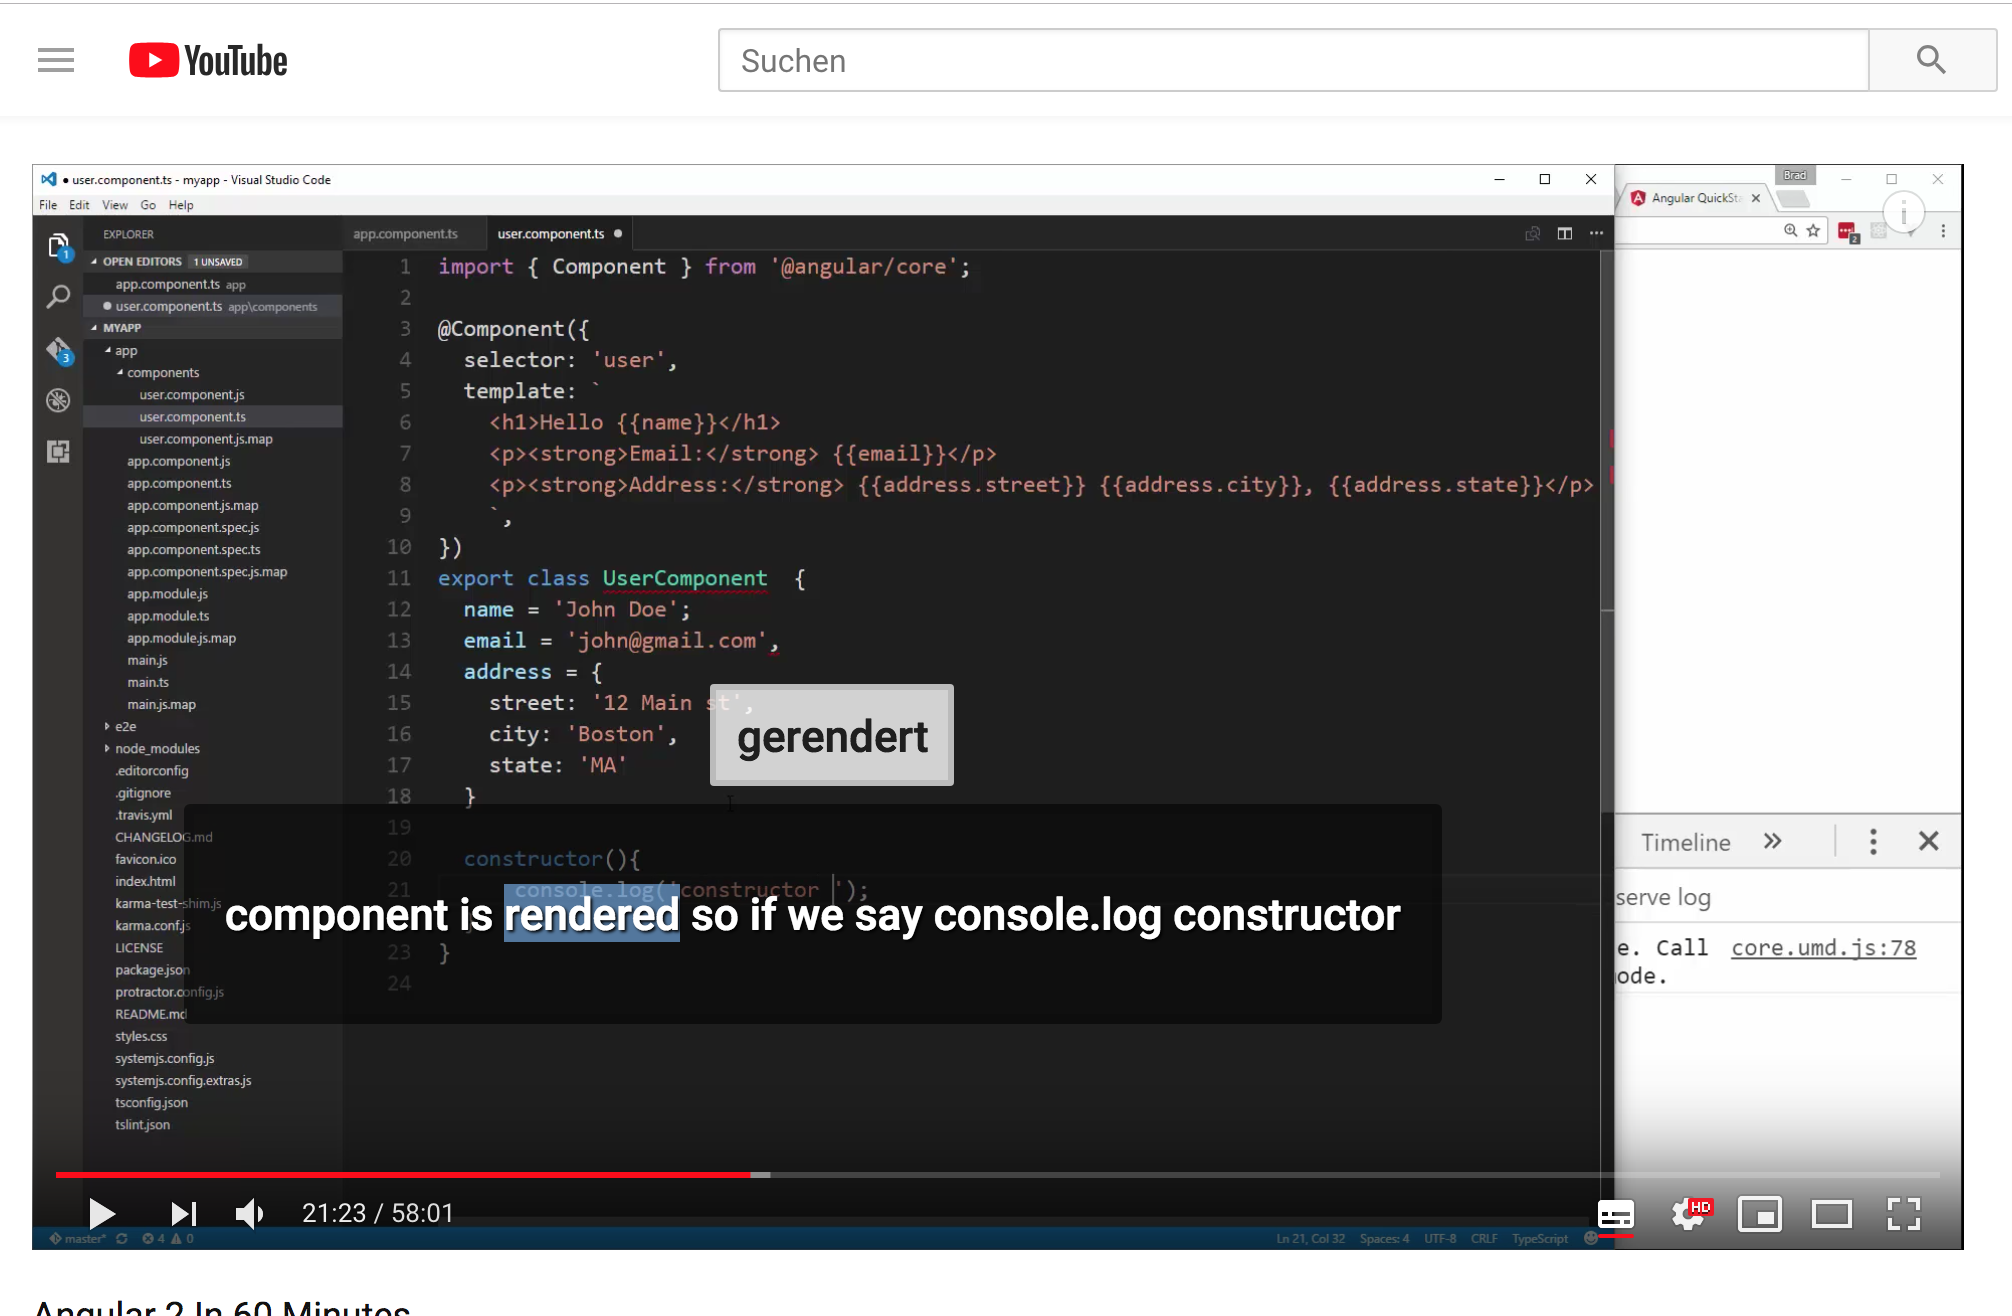
Task: Click the magnifier search button
Action: [1931, 61]
